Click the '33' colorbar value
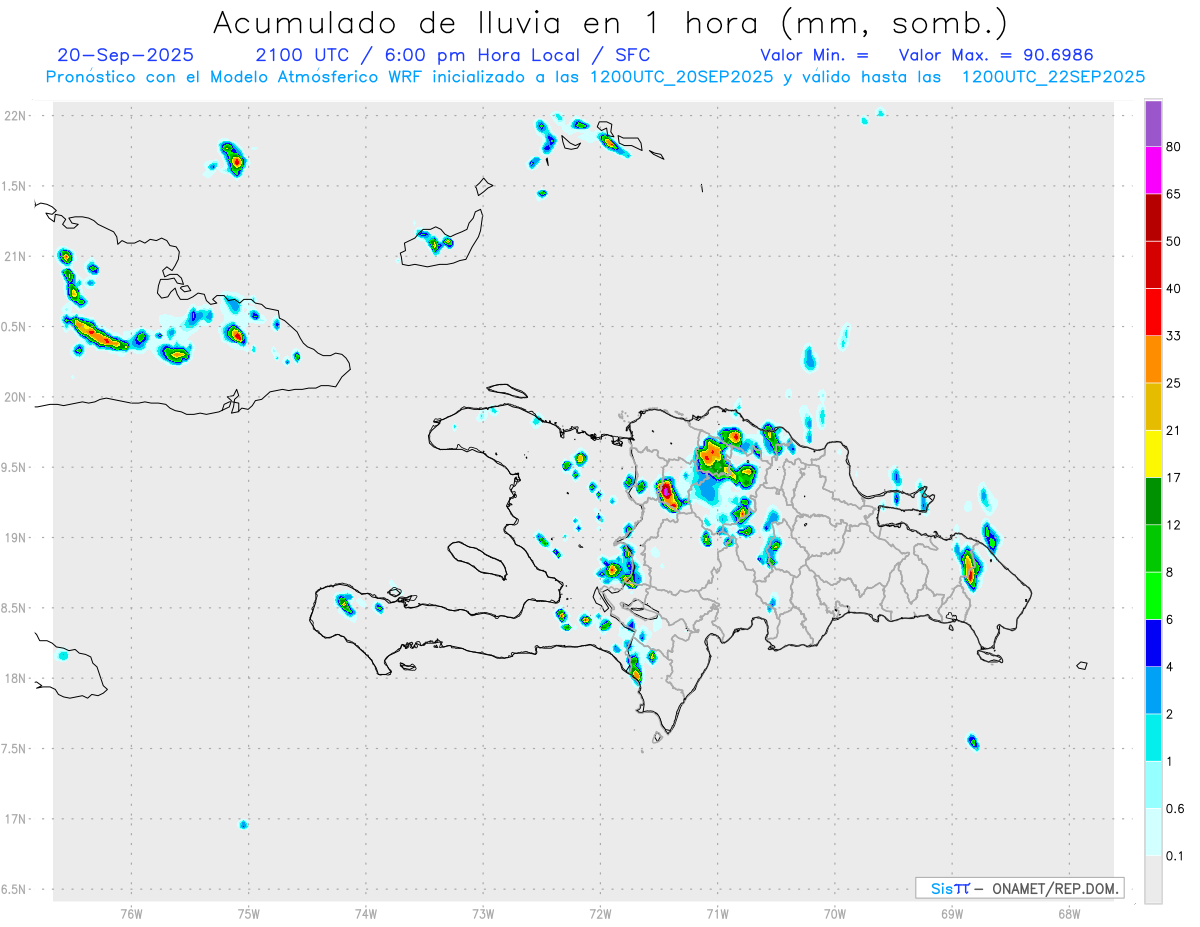Screen dimensions: 1200x927 pos(1174,336)
